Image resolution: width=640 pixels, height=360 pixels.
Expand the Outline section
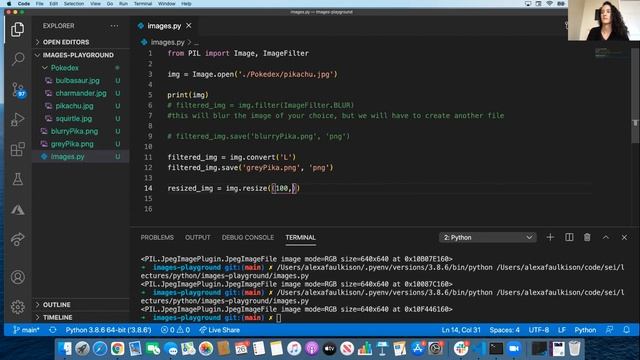pos(56,304)
